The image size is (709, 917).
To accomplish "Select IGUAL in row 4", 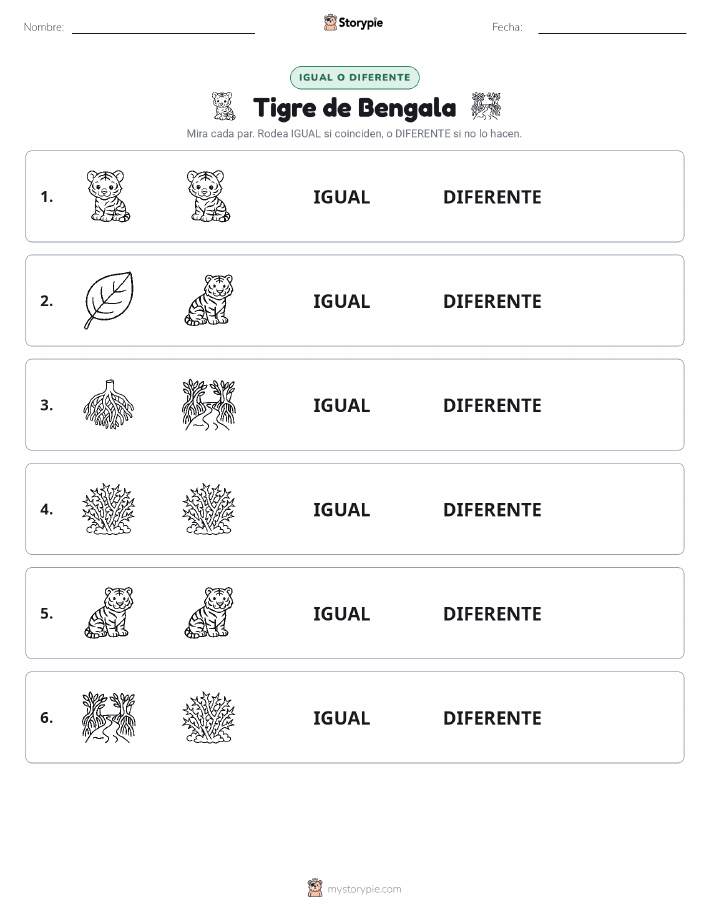I will 342,509.
